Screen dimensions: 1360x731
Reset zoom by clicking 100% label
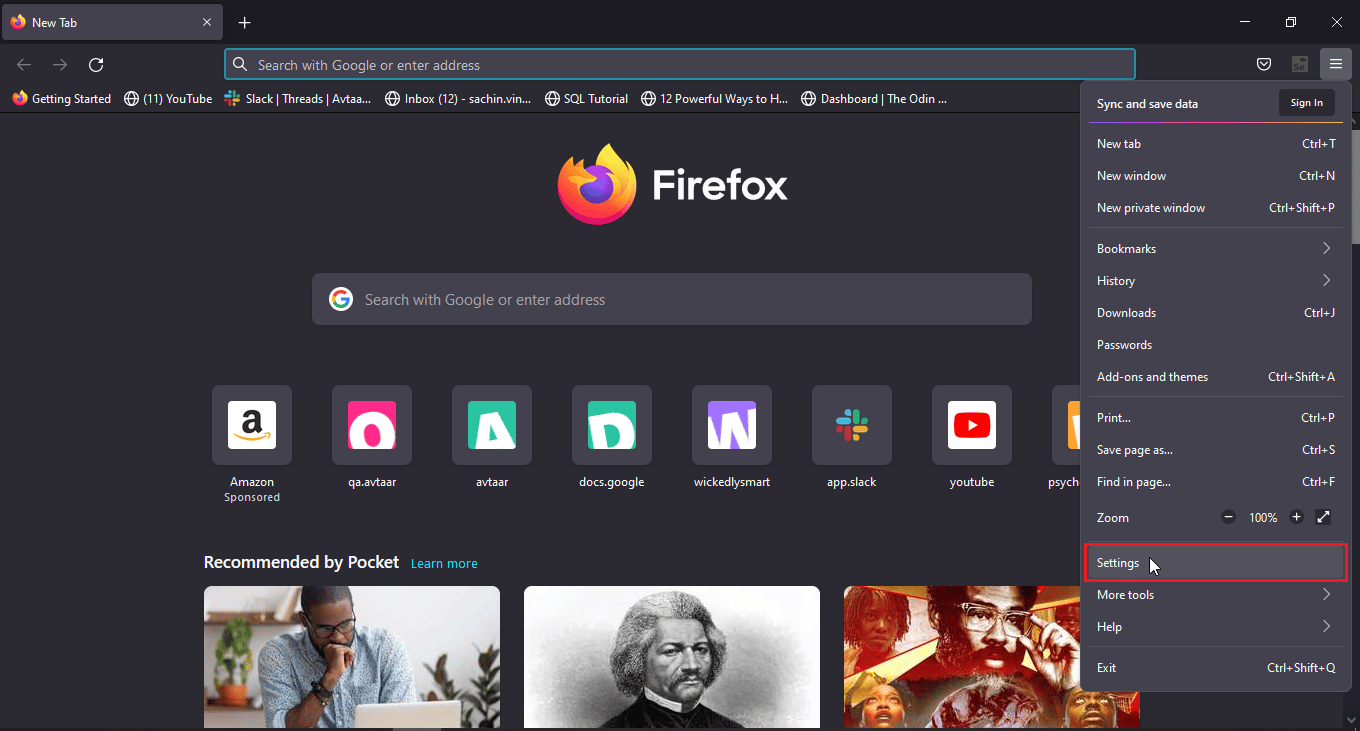1263,518
